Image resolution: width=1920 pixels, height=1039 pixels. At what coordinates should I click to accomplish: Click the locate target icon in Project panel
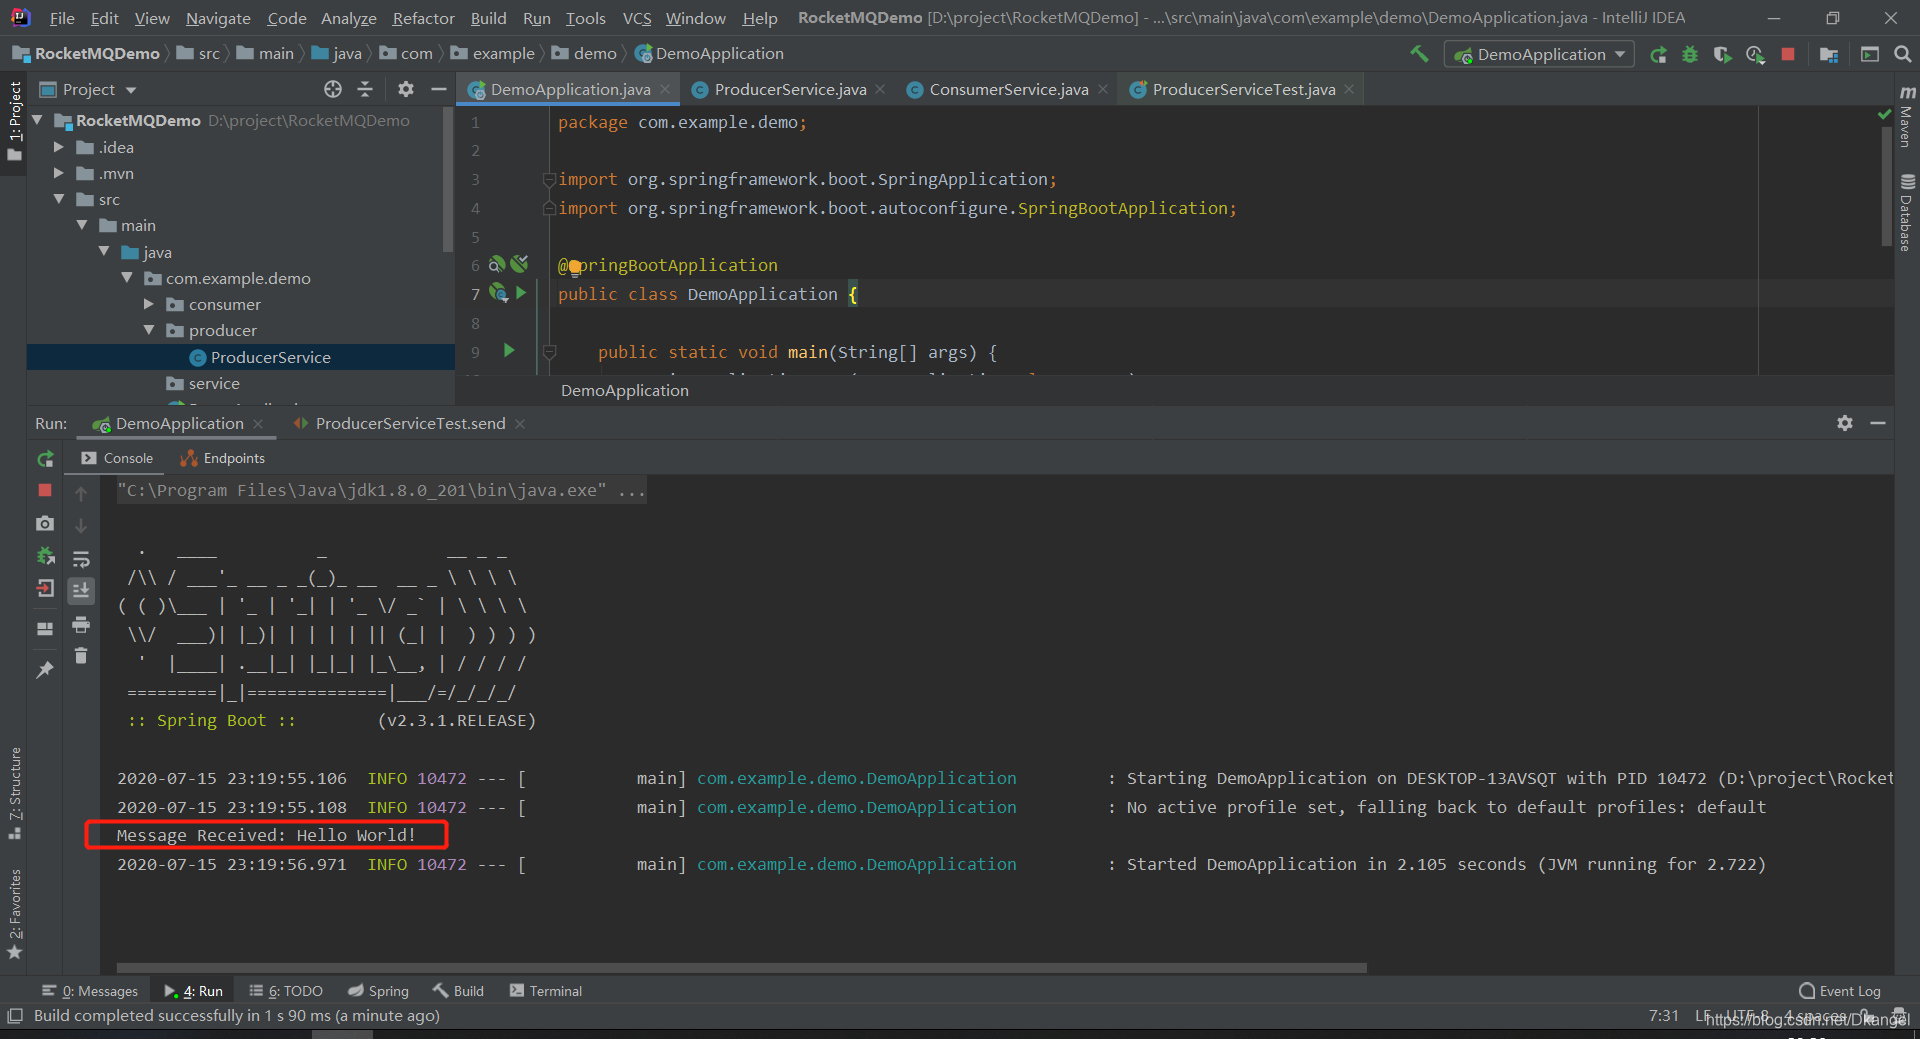pos(333,90)
